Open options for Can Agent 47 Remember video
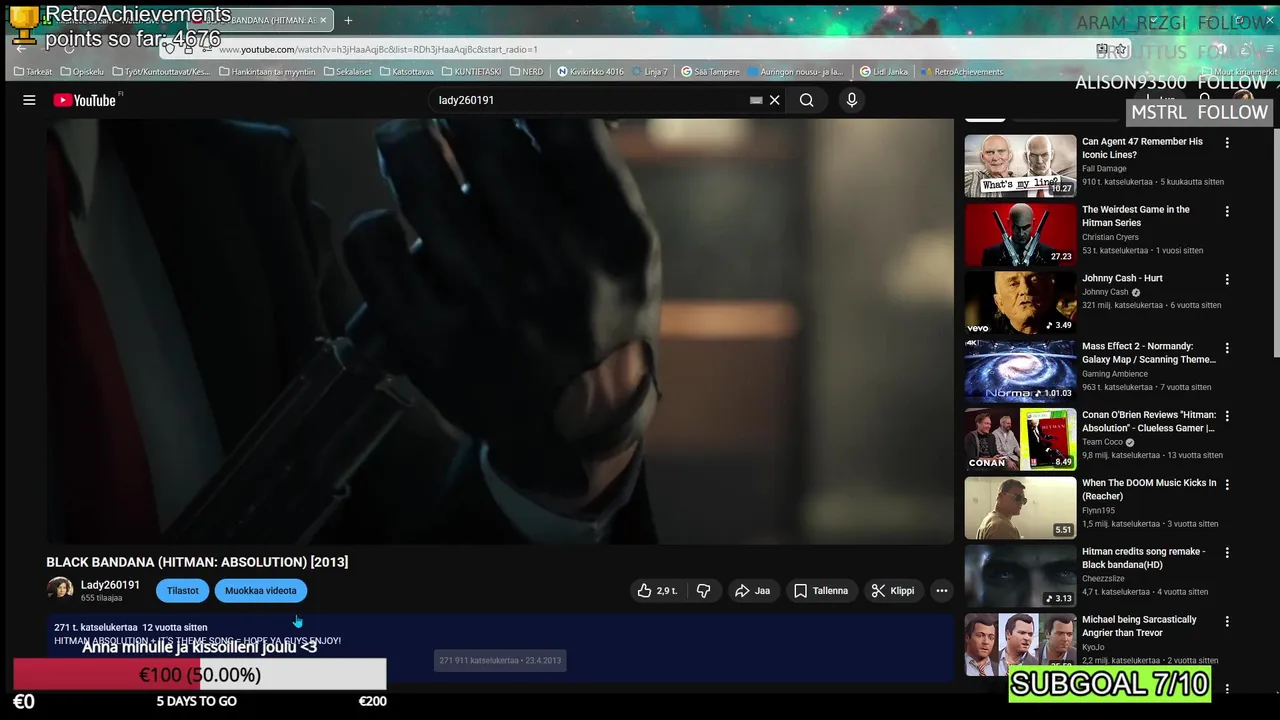Screen dimensions: 1280x720 tap(1227, 143)
